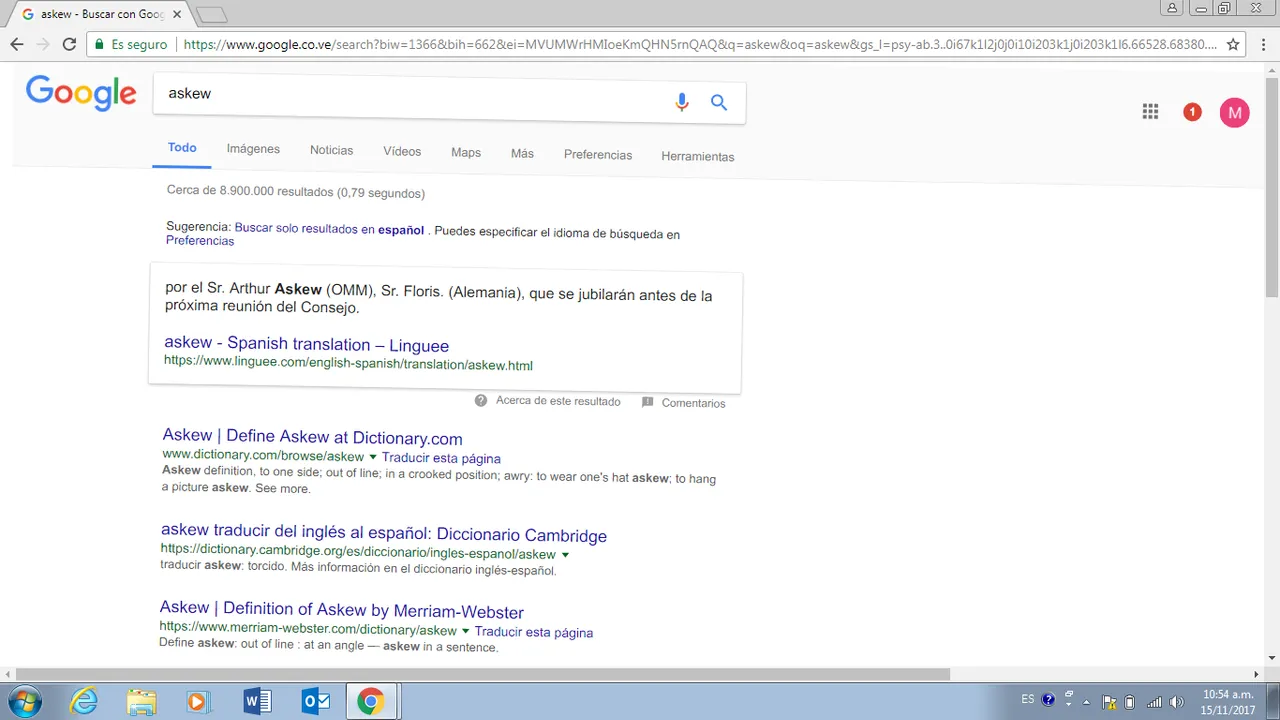
Task: Open a new Chrome tab
Action: tap(211, 14)
